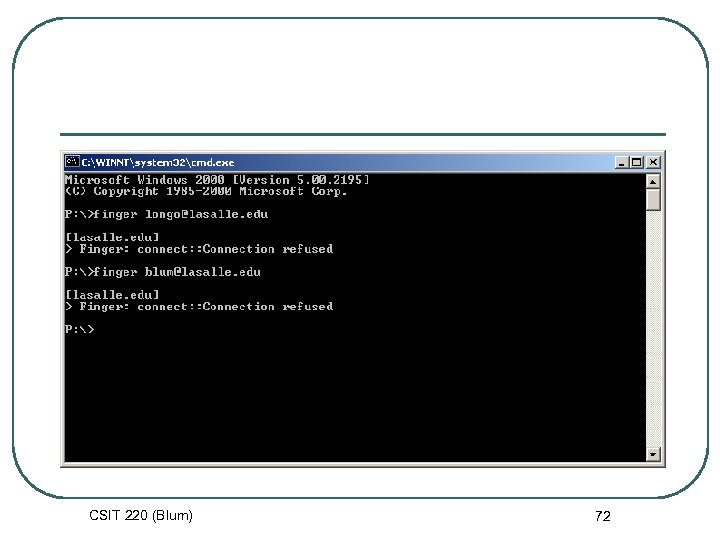720x540 pixels.
Task: Click the vertical scrollbar thumb
Action: 653,200
